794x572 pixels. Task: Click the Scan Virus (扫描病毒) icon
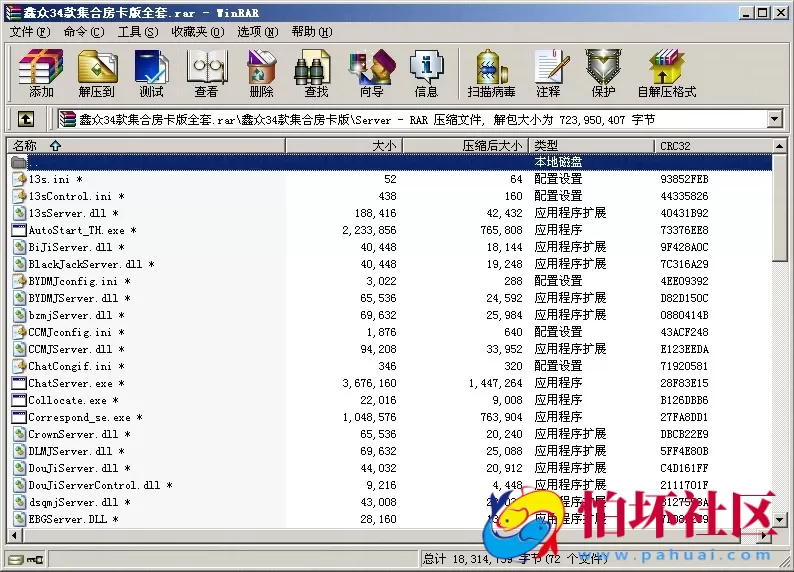pos(491,72)
